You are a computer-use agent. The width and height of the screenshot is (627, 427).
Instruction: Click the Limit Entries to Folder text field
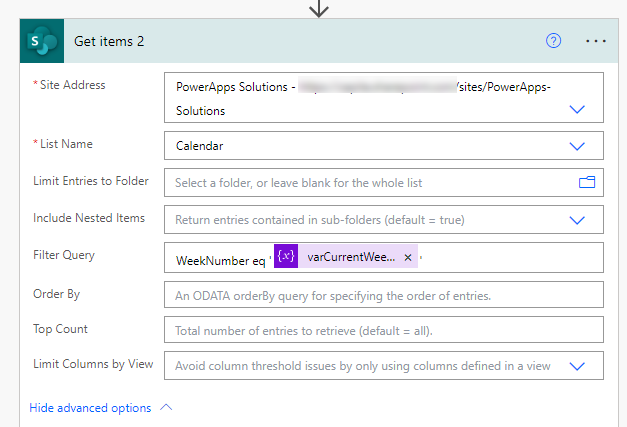pyautogui.click(x=370, y=183)
